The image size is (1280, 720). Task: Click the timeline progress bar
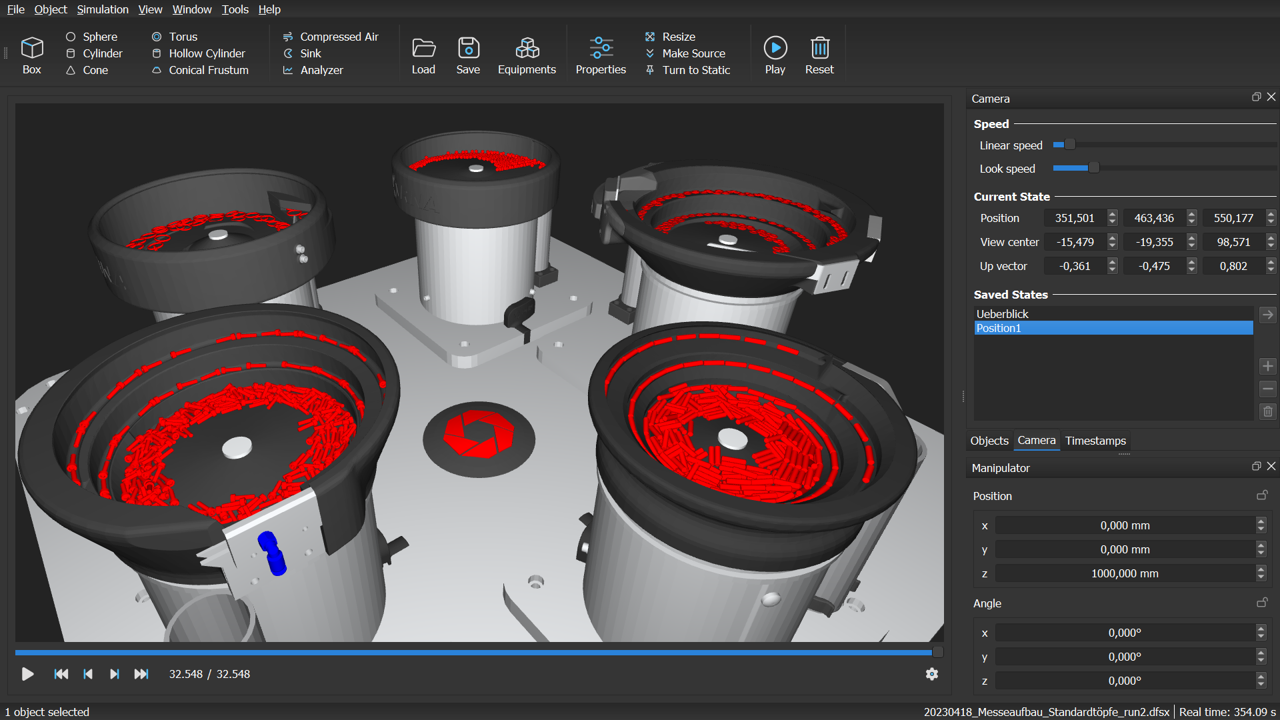click(477, 652)
